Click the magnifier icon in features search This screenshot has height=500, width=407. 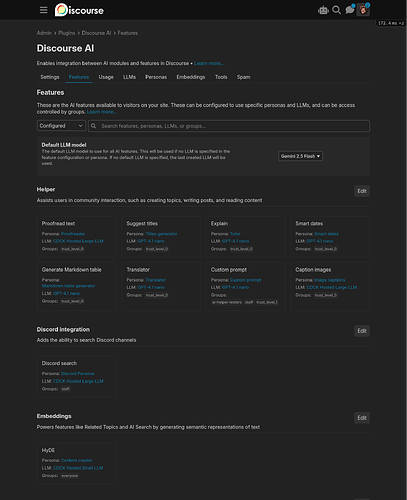pos(94,126)
